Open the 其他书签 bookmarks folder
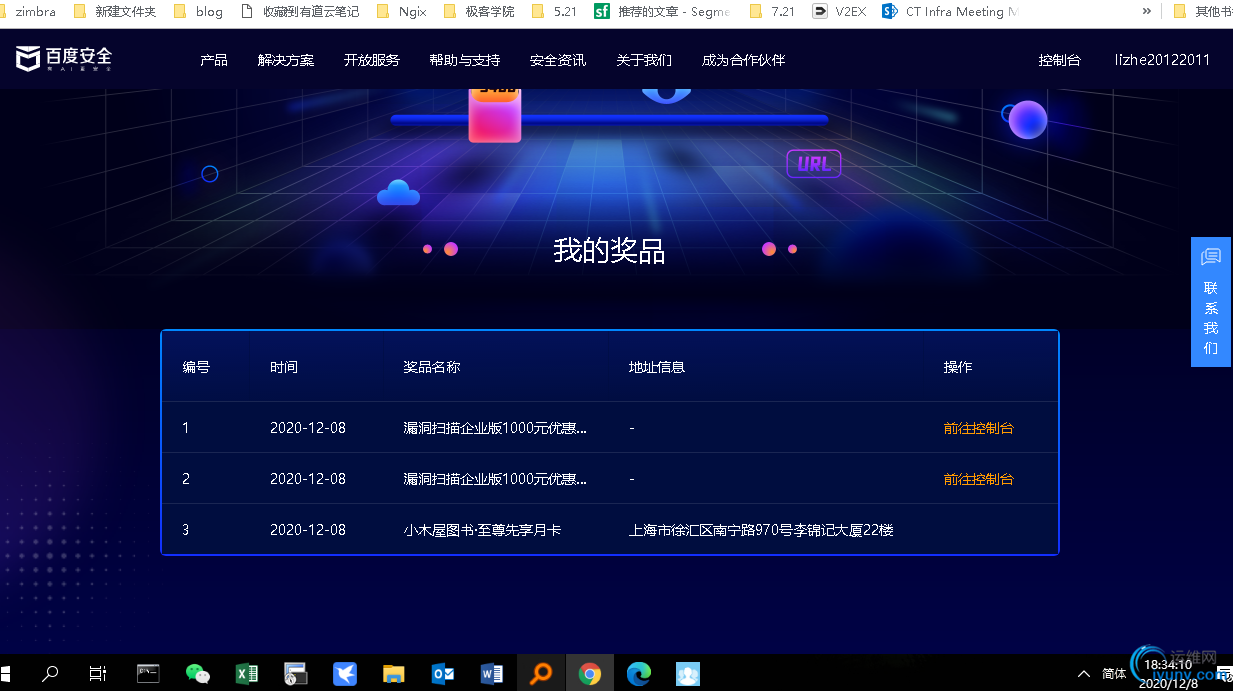The height and width of the screenshot is (691, 1233). [1202, 12]
